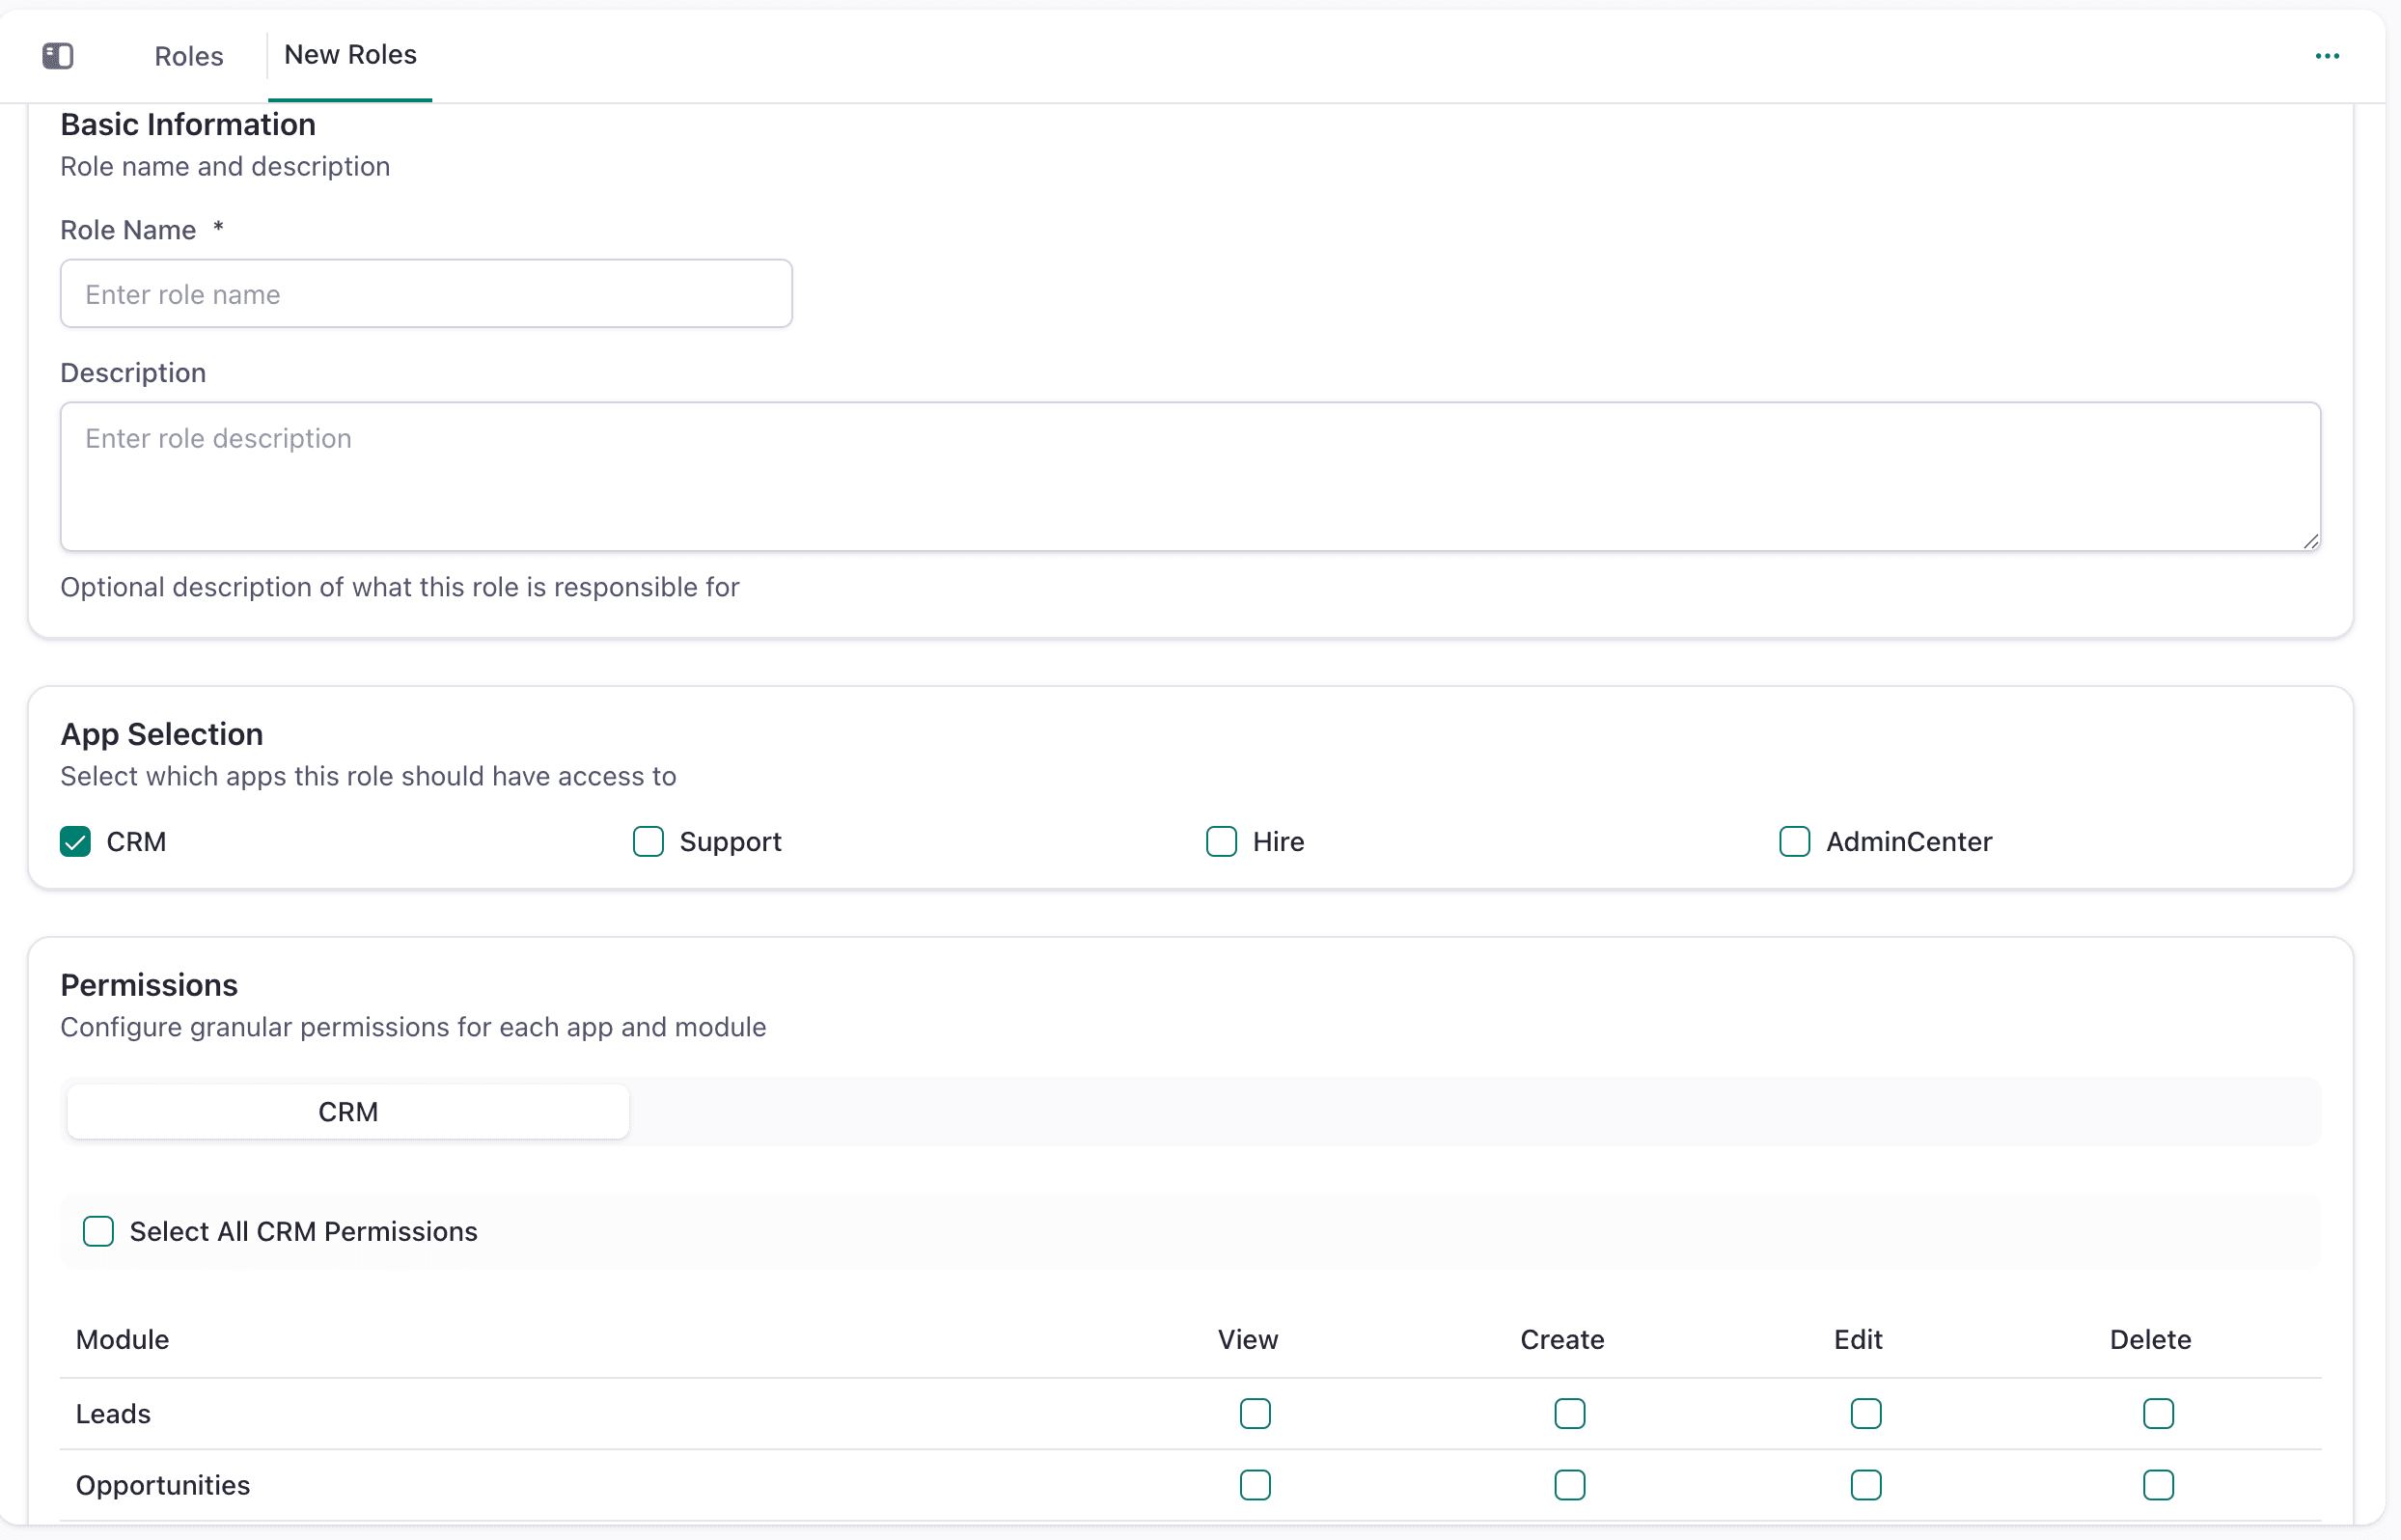Switch to the Roles tab

coord(189,56)
